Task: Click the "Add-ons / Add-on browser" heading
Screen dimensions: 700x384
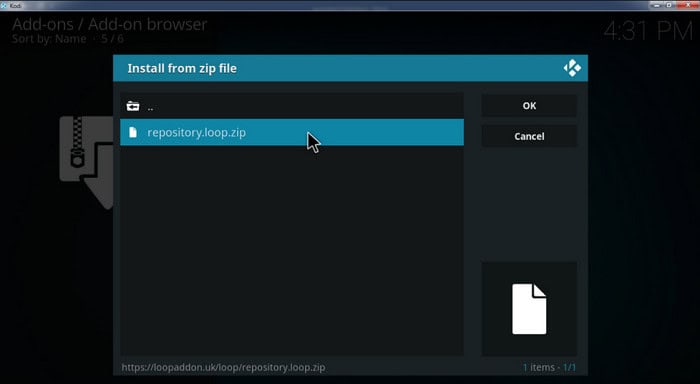Action: (x=109, y=24)
